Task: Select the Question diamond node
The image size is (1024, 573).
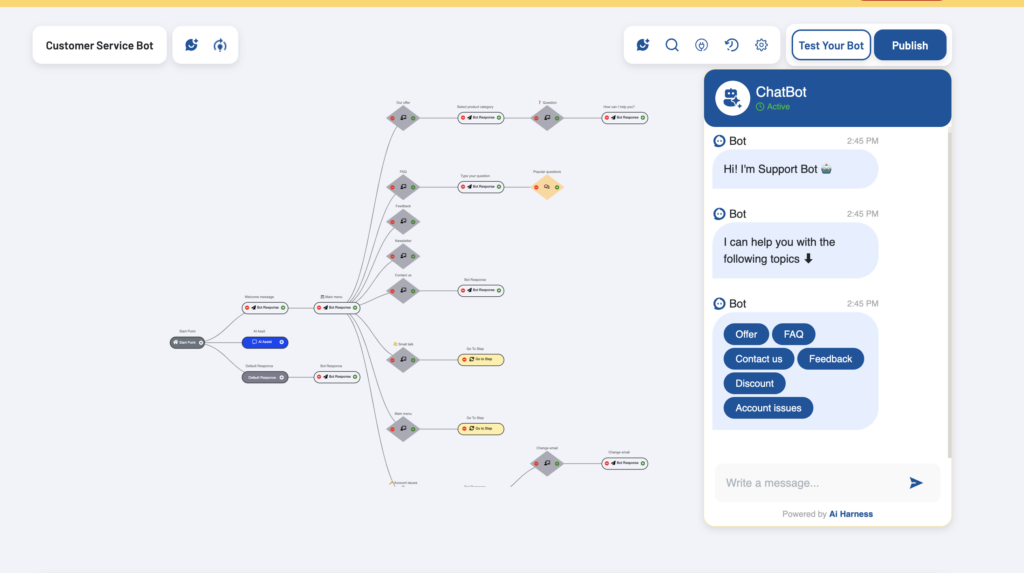Action: click(x=547, y=118)
